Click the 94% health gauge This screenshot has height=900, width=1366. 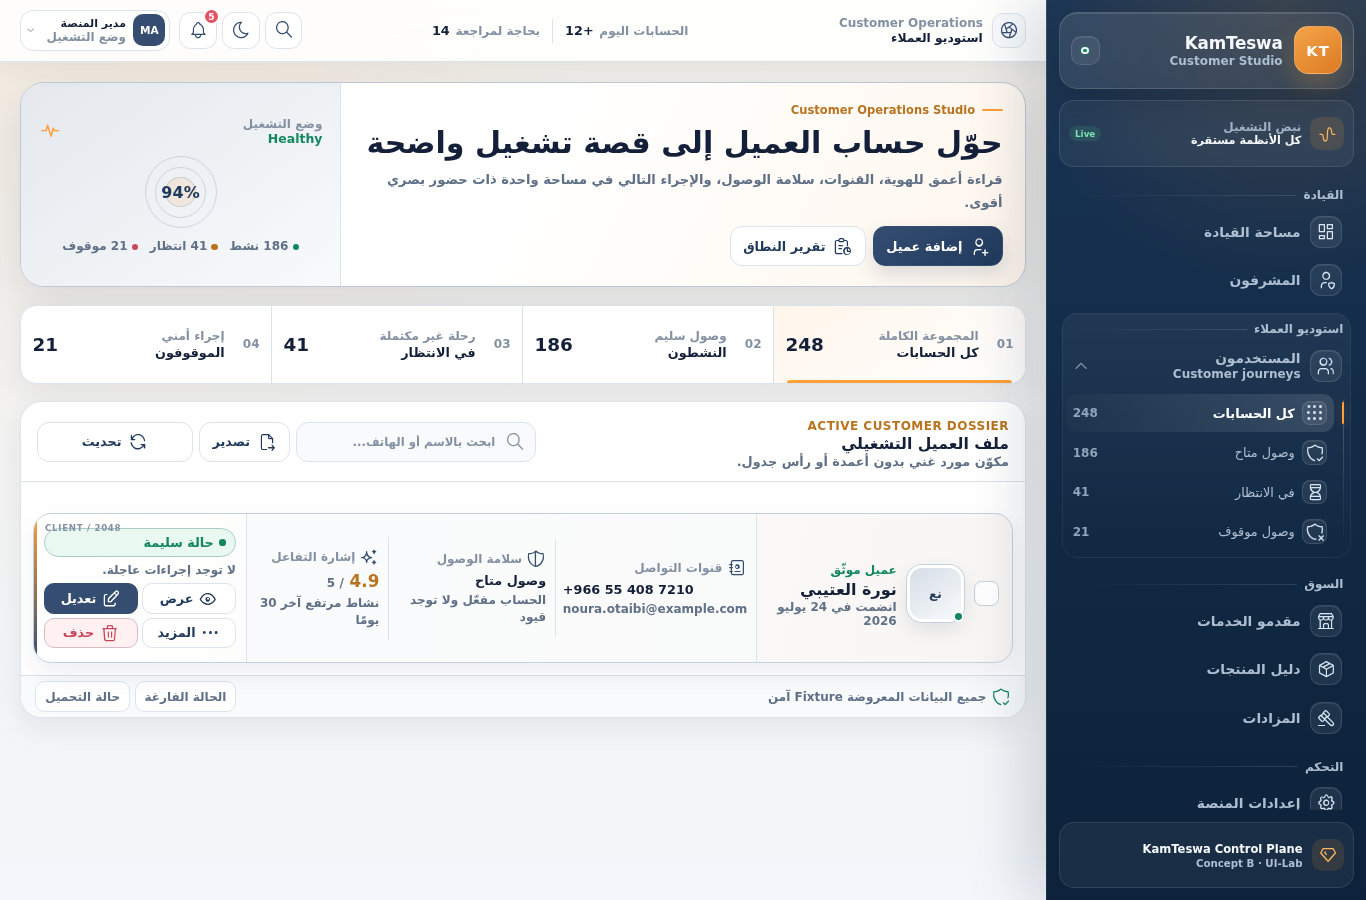click(x=181, y=192)
